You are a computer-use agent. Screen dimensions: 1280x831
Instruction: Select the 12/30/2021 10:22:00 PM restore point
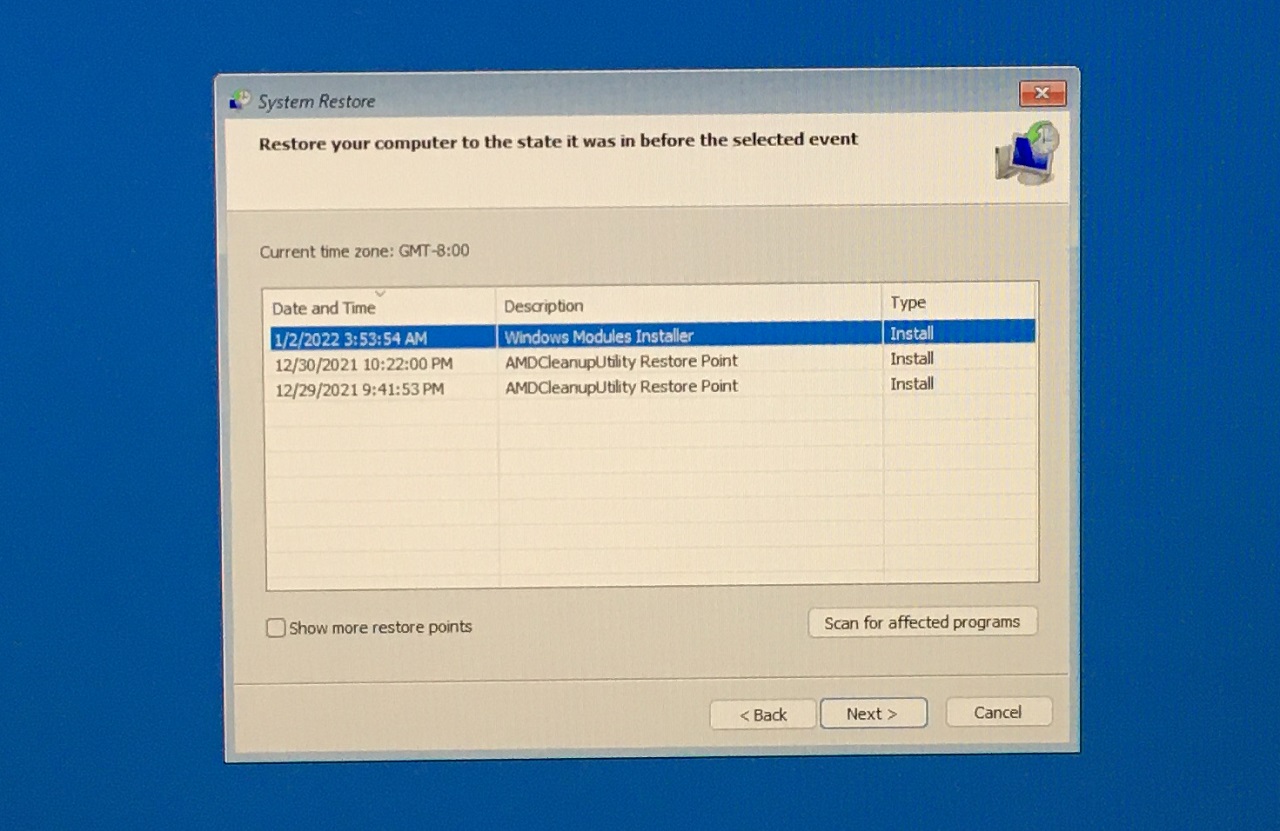pos(363,364)
